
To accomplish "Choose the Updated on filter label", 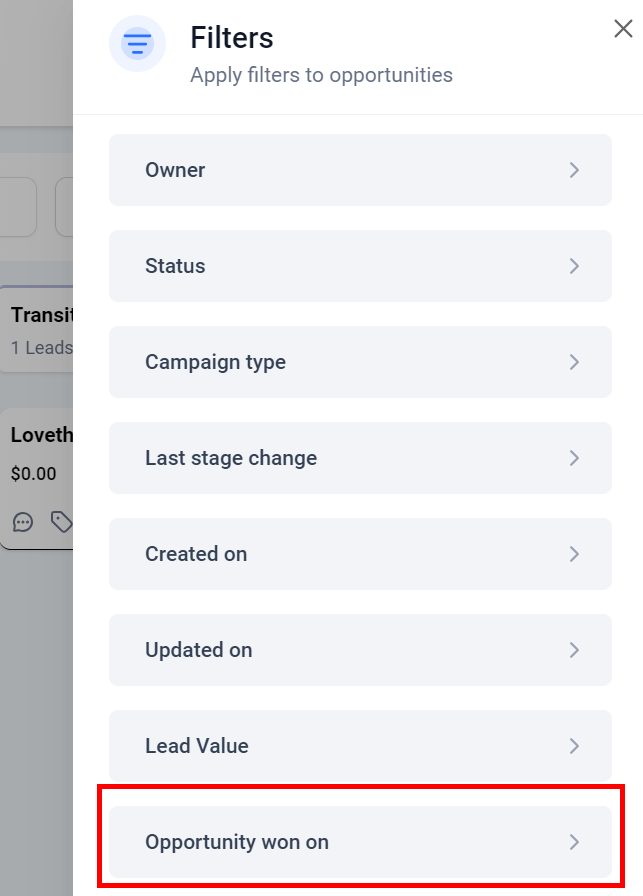I will (x=198, y=650).
